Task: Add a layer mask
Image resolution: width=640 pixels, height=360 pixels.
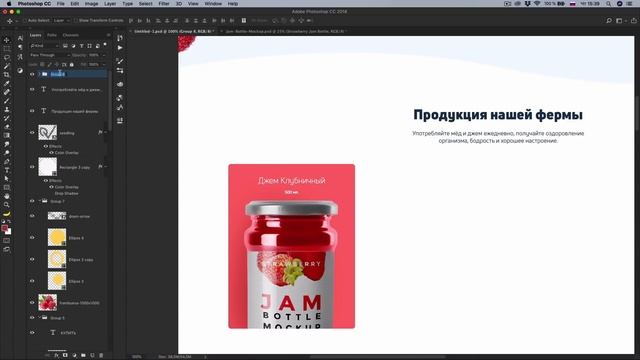Action: point(65,356)
